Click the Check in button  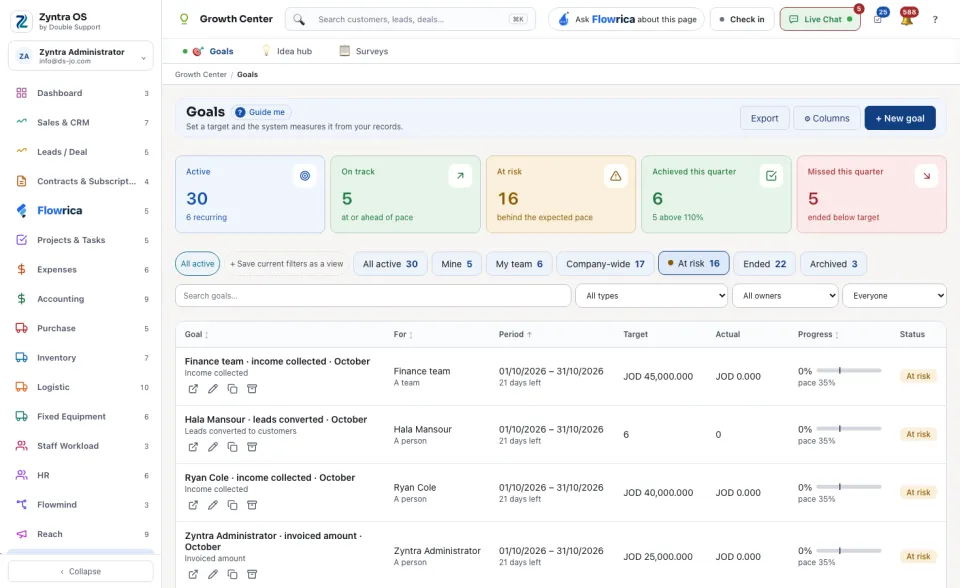tap(742, 19)
